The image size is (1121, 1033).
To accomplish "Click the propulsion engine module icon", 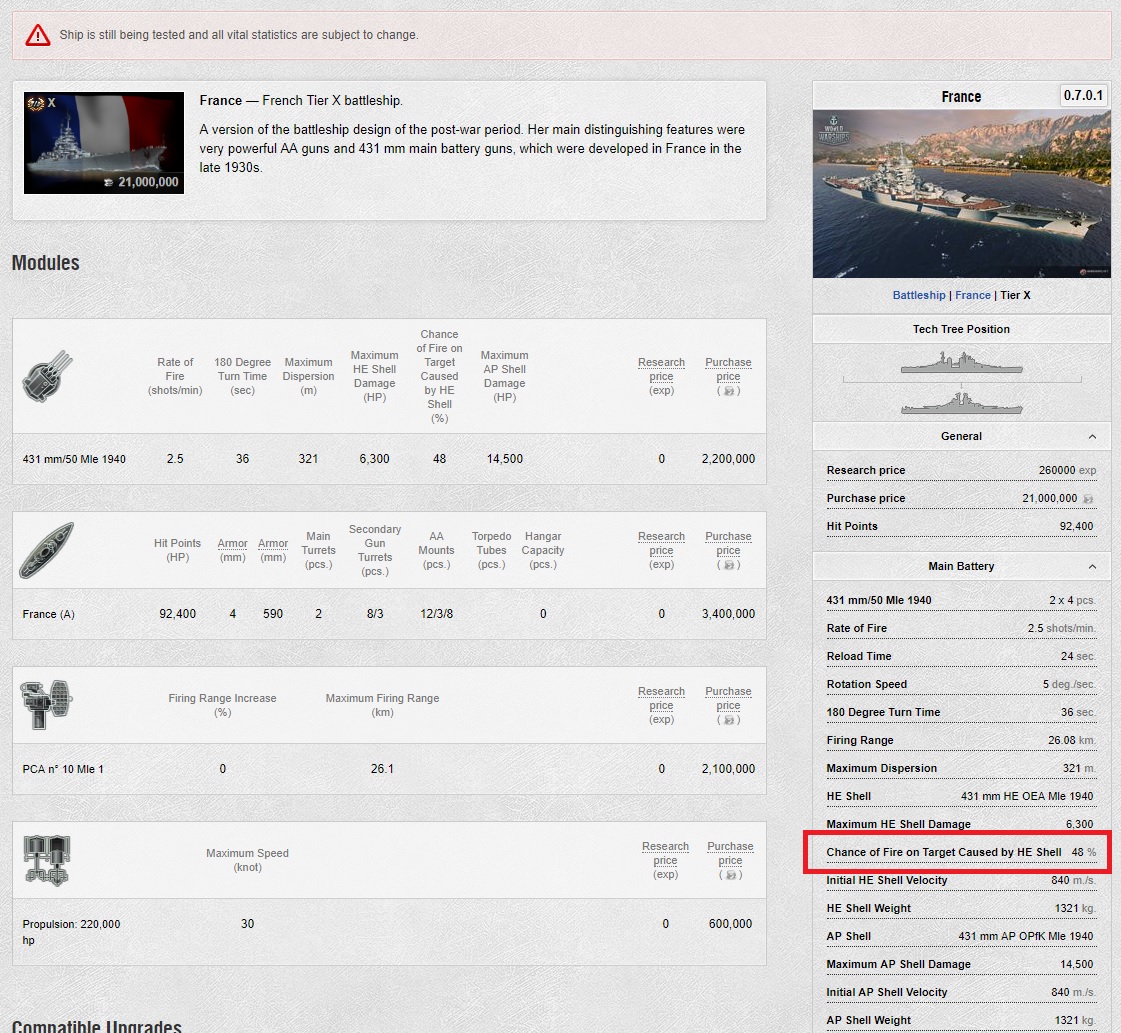I will (46, 860).
